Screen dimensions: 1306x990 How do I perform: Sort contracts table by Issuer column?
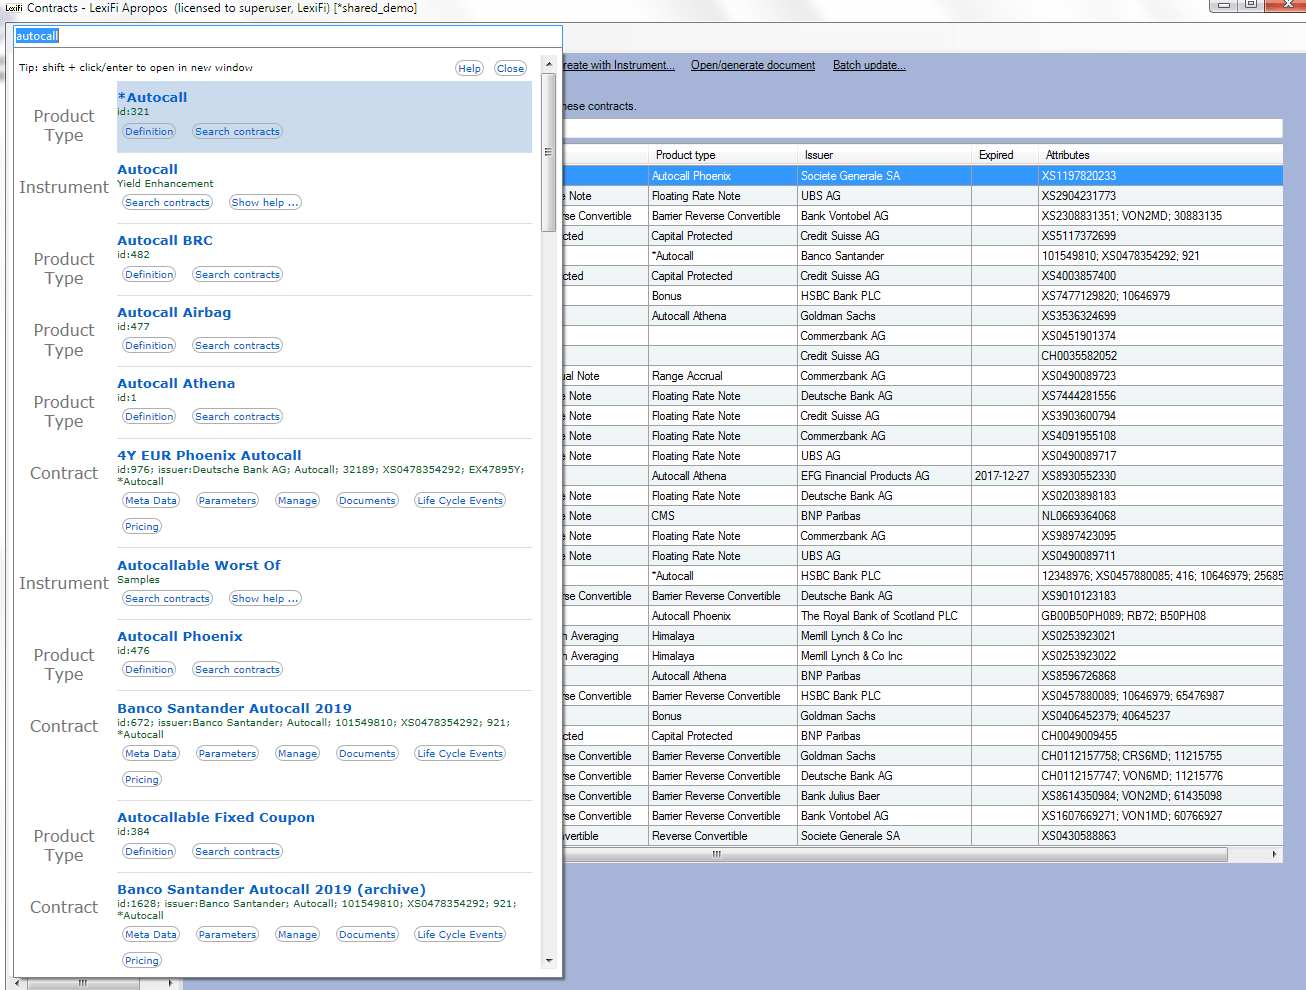tap(884, 155)
